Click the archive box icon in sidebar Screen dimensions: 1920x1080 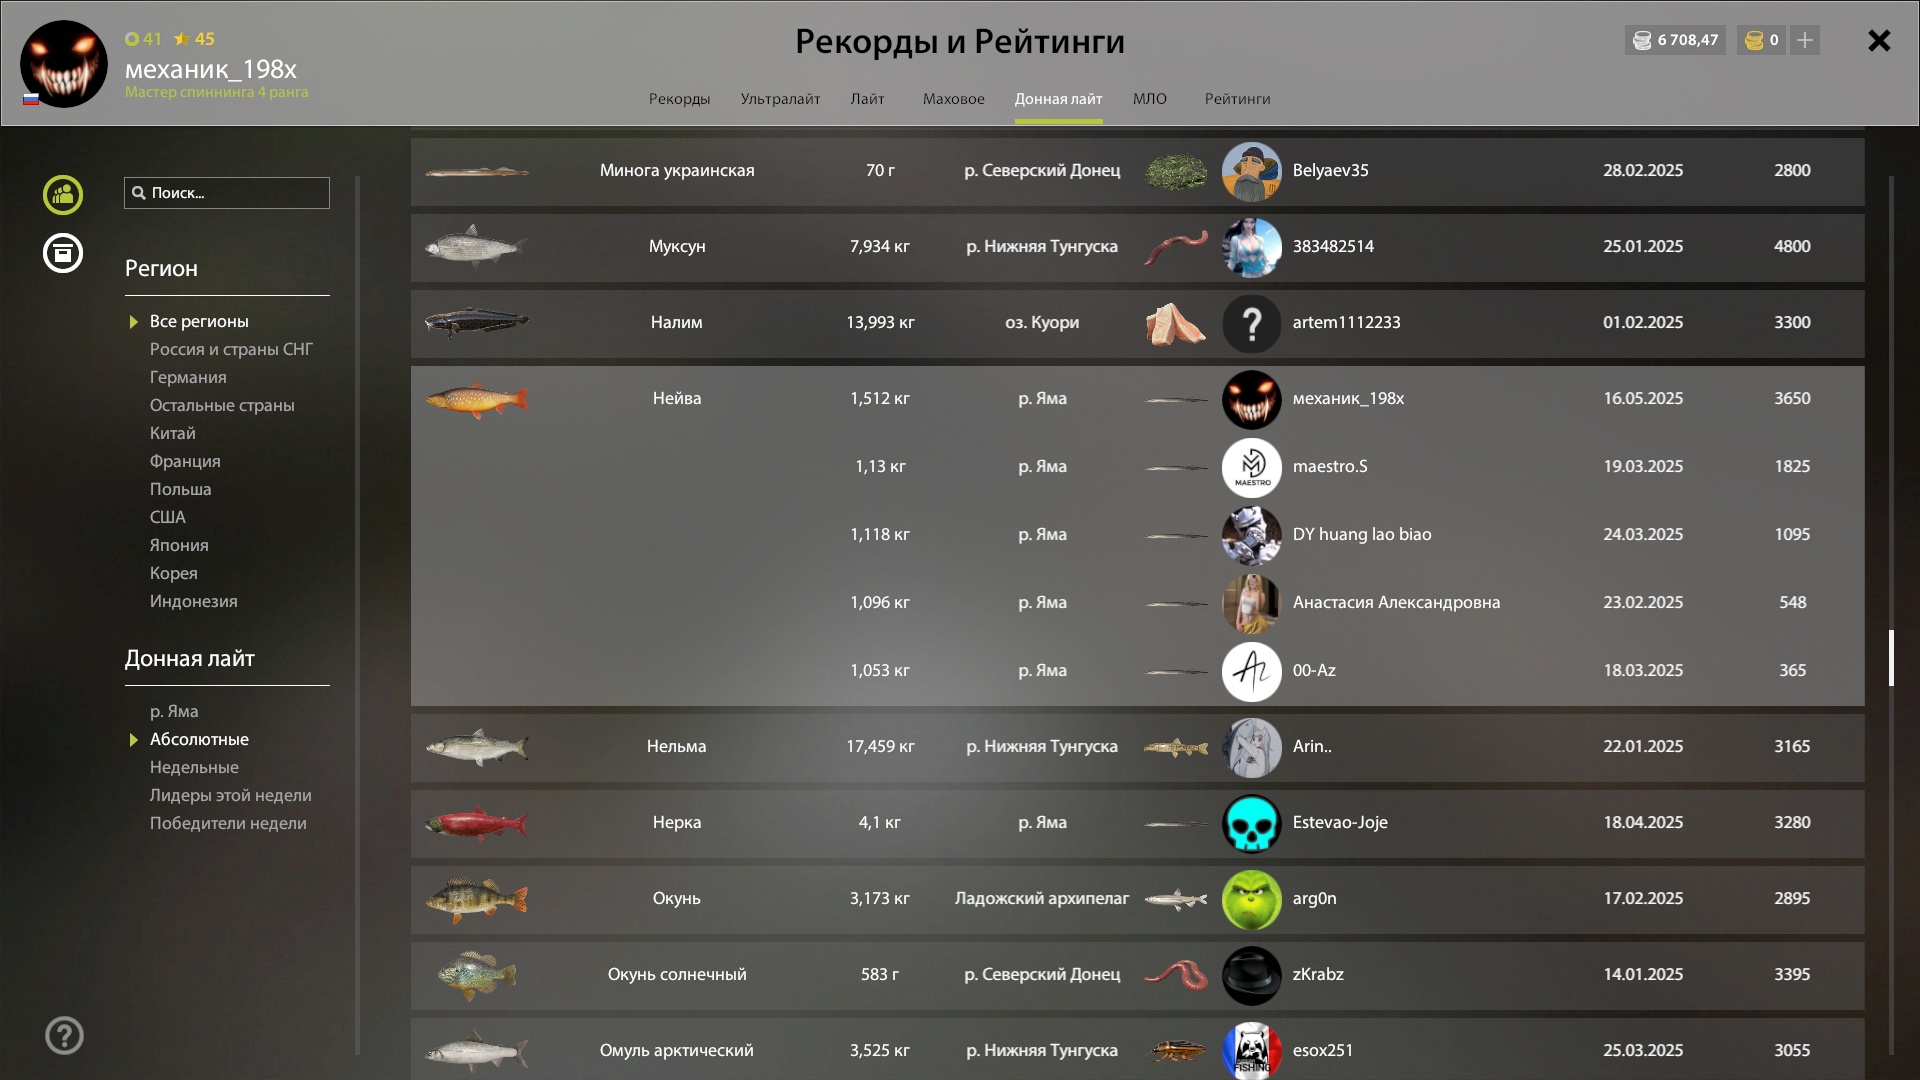pyautogui.click(x=63, y=253)
